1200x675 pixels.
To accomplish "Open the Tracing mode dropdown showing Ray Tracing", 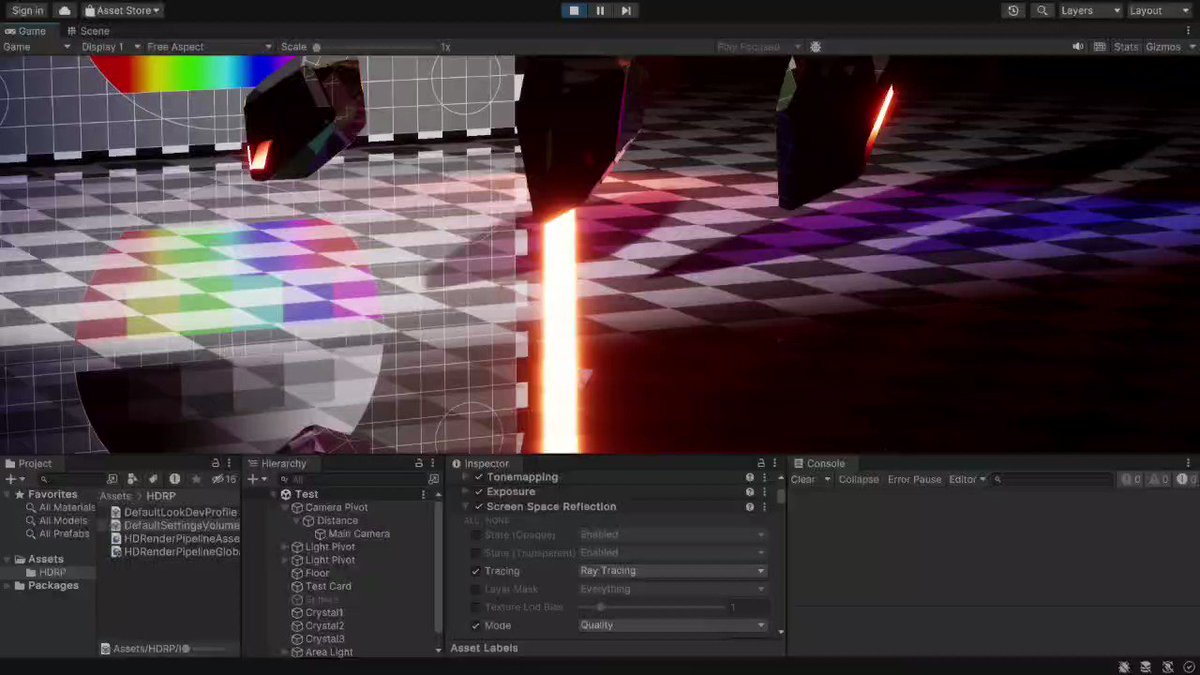I will pos(670,570).
